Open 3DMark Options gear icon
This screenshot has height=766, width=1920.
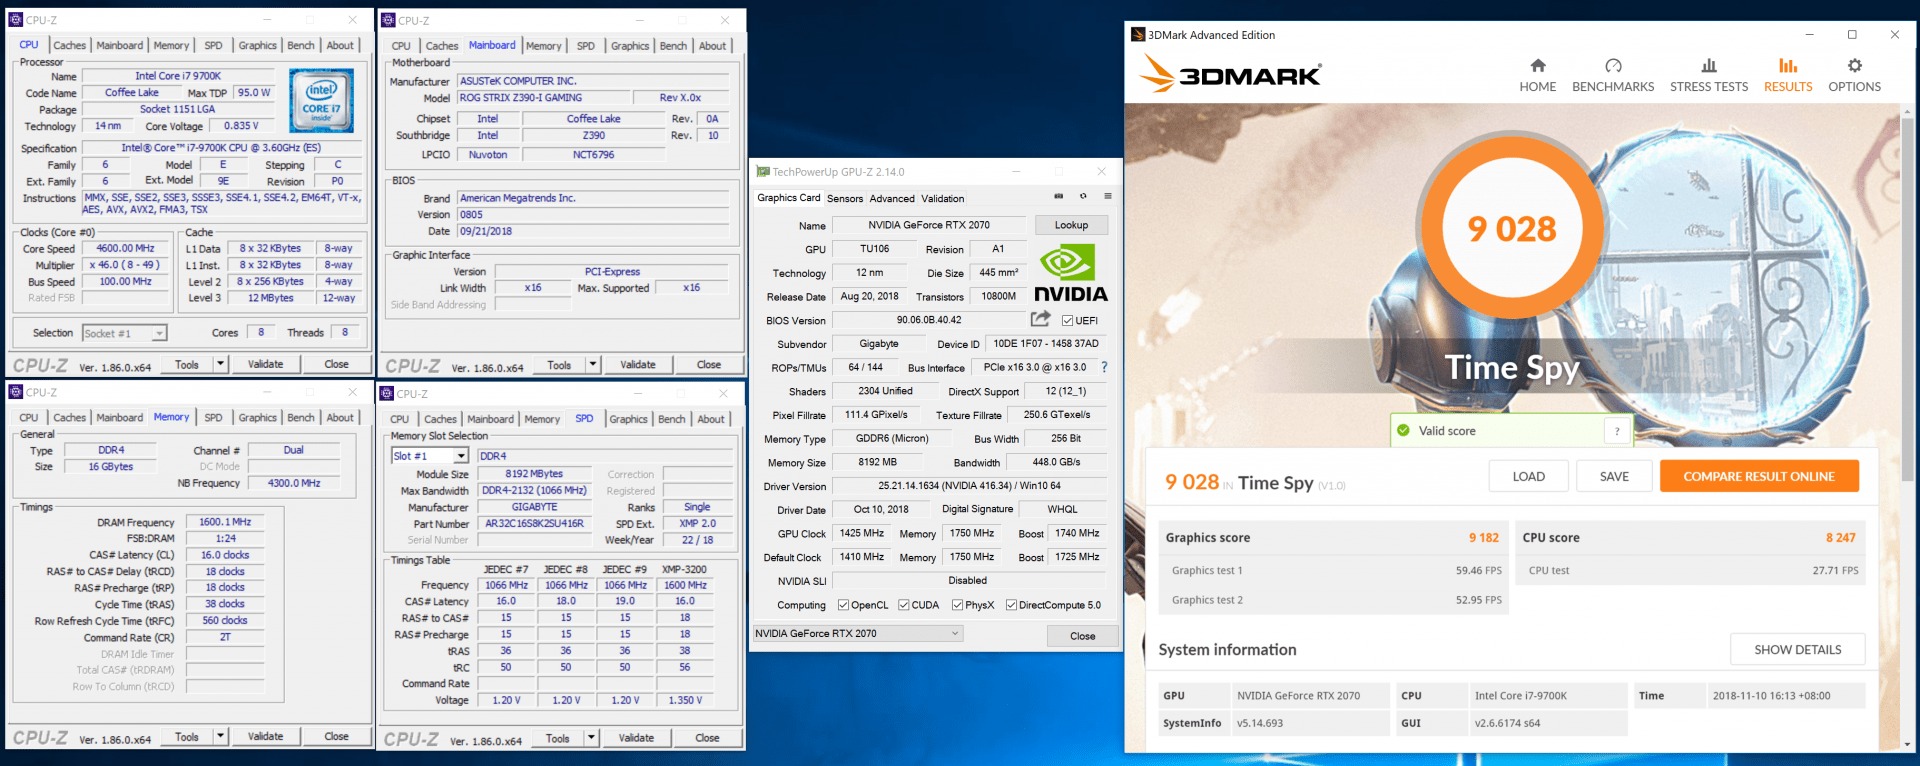coord(1854,66)
